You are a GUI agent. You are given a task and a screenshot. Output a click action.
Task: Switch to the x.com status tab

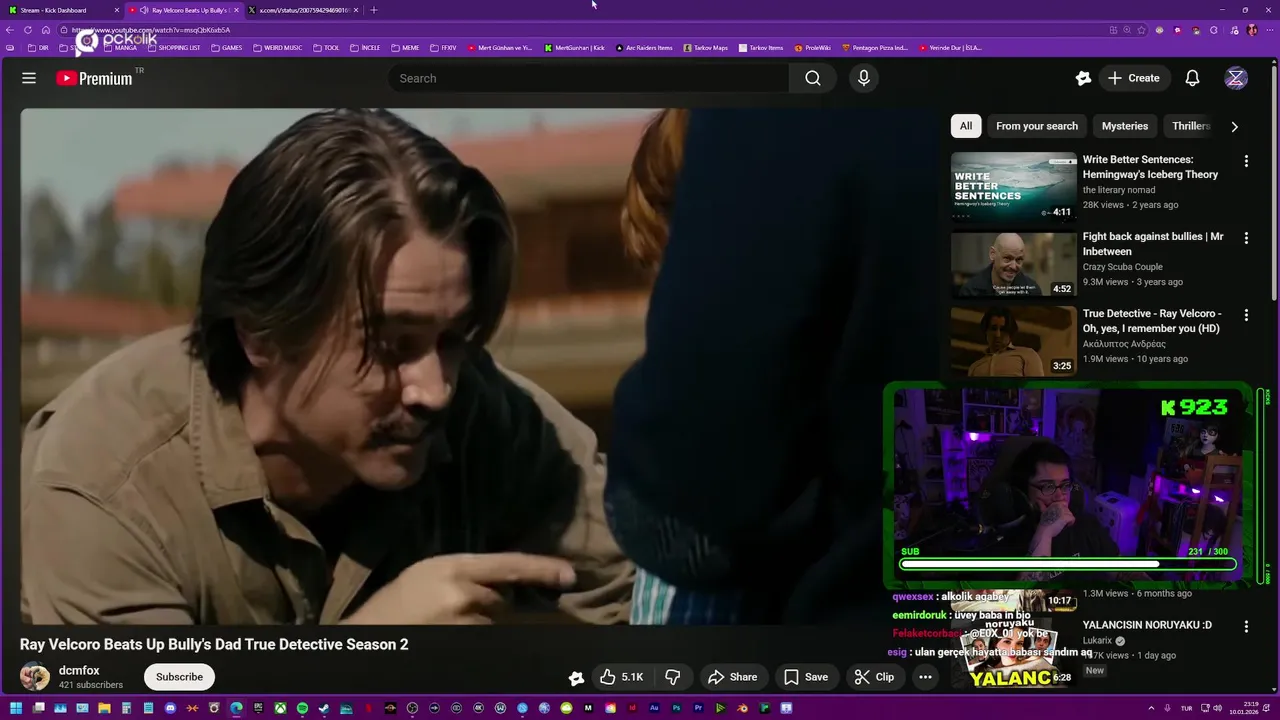click(305, 10)
